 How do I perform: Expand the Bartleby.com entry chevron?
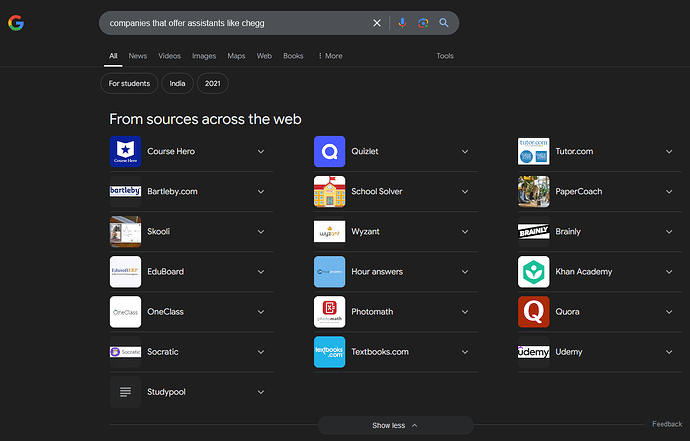(x=261, y=192)
